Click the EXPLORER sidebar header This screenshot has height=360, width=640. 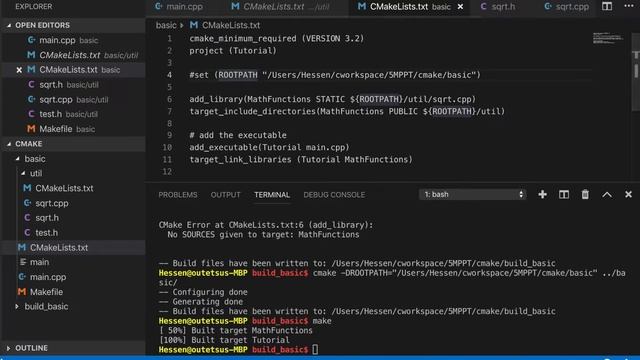33,7
